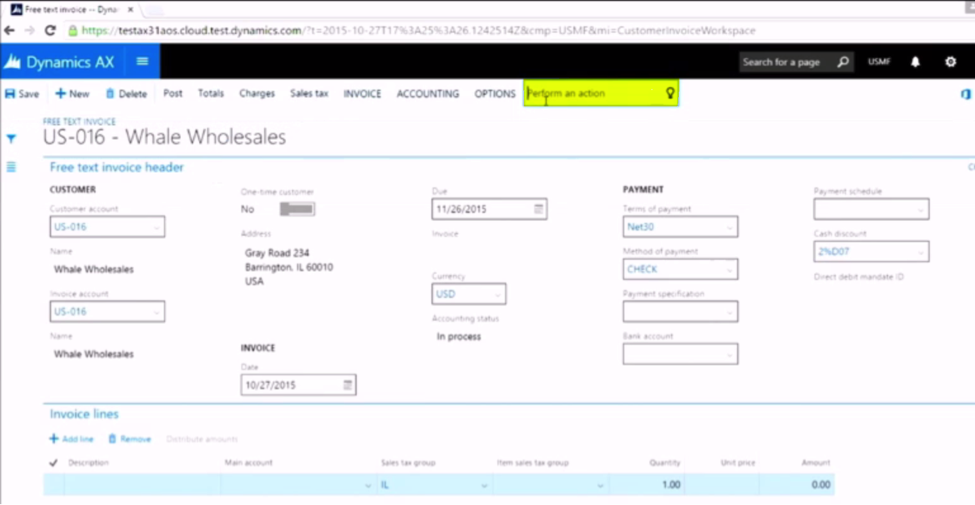This screenshot has width=975, height=505.
Task: Click the Save disk icon
Action: point(10,94)
